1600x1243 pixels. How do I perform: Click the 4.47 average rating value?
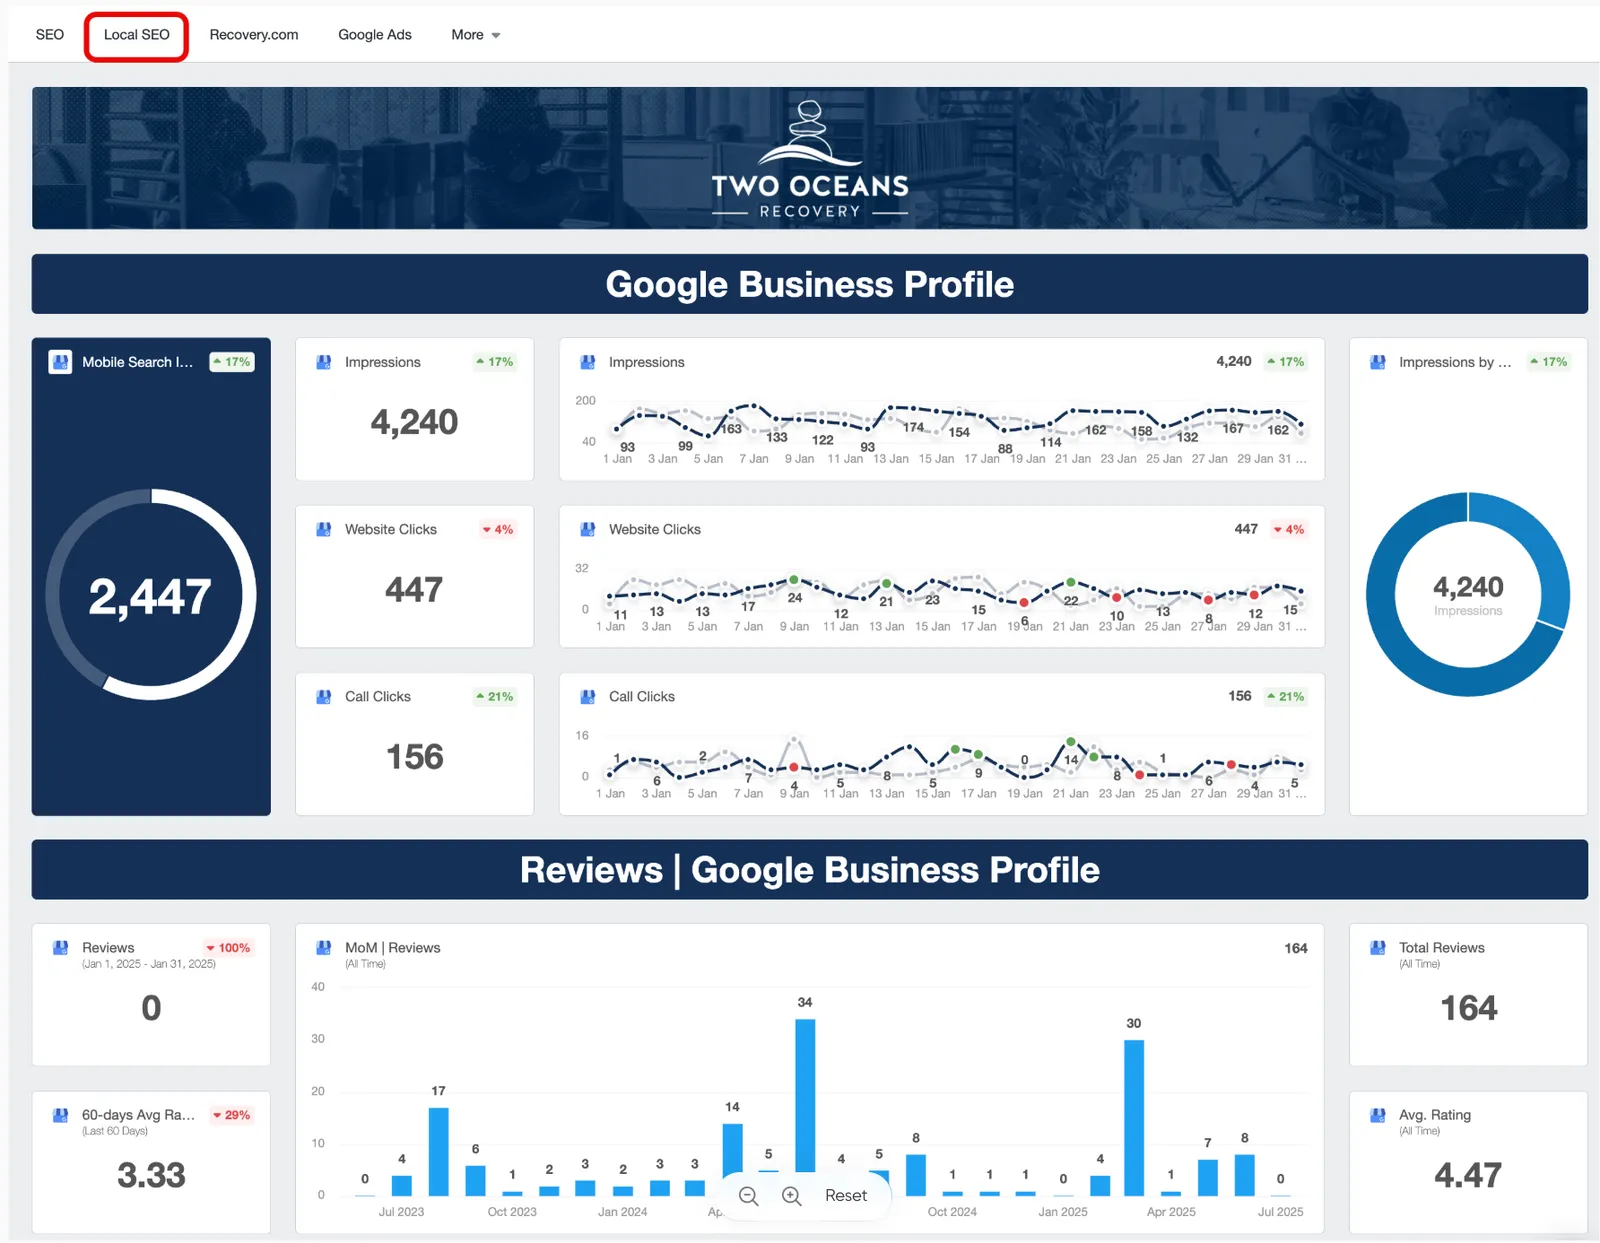[1468, 1175]
